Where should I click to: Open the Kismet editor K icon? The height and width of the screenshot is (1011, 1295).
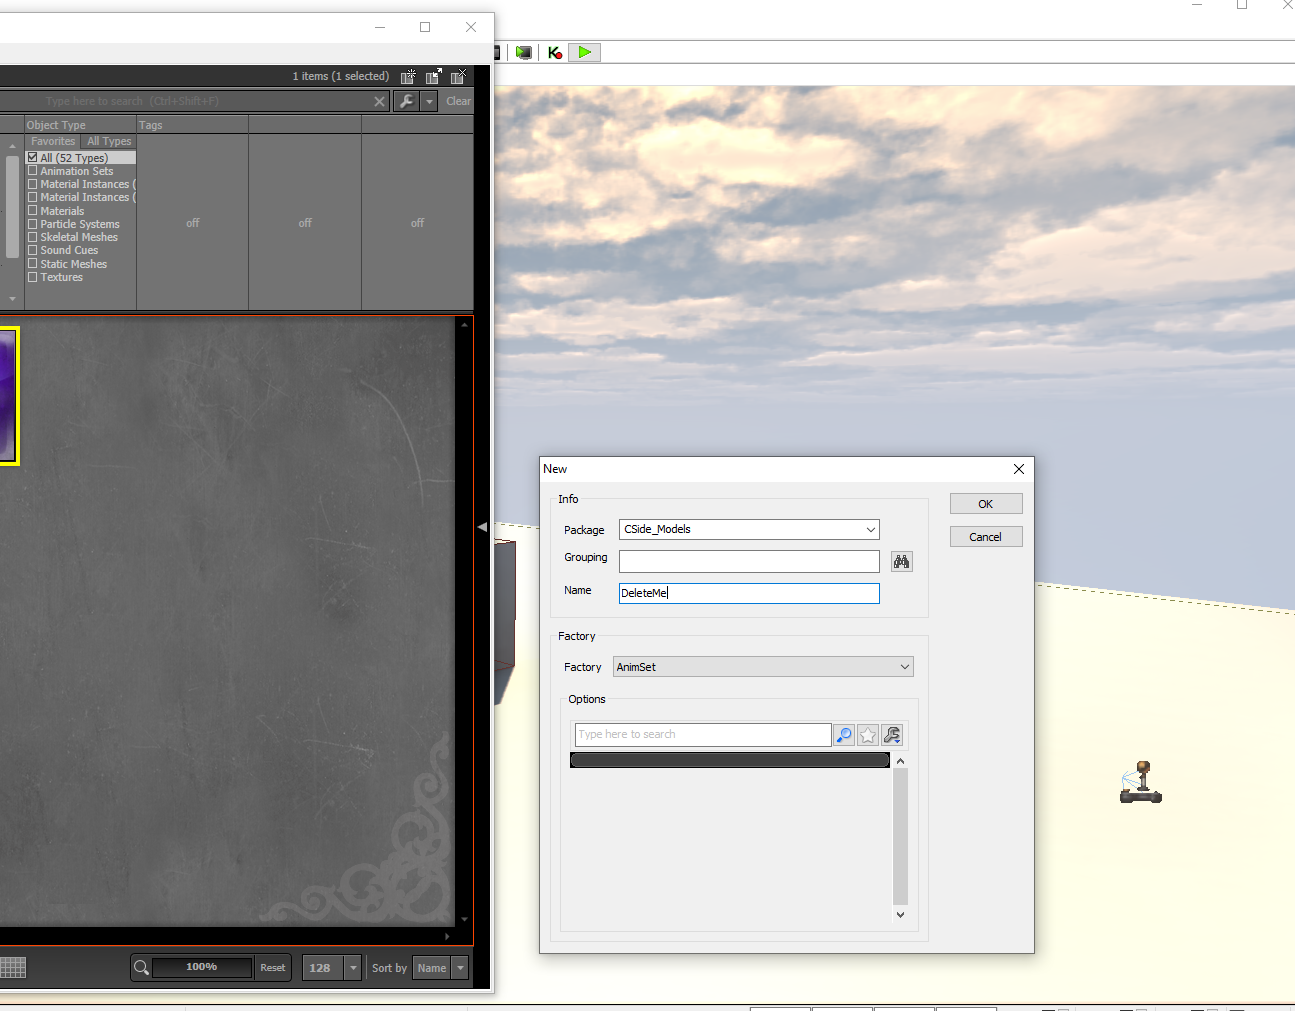555,52
